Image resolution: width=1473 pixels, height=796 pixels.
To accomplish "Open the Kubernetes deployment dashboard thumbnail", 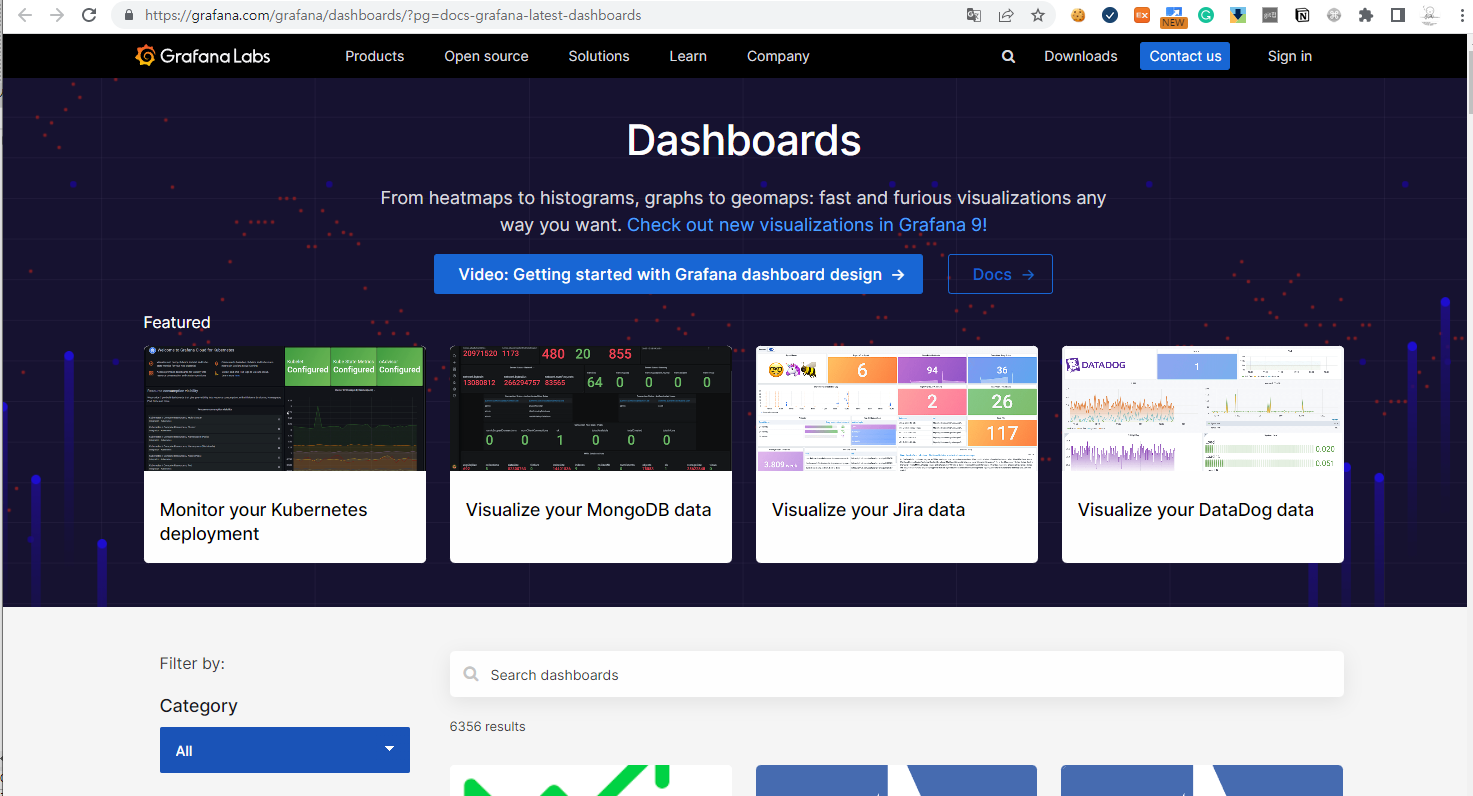I will (285, 408).
